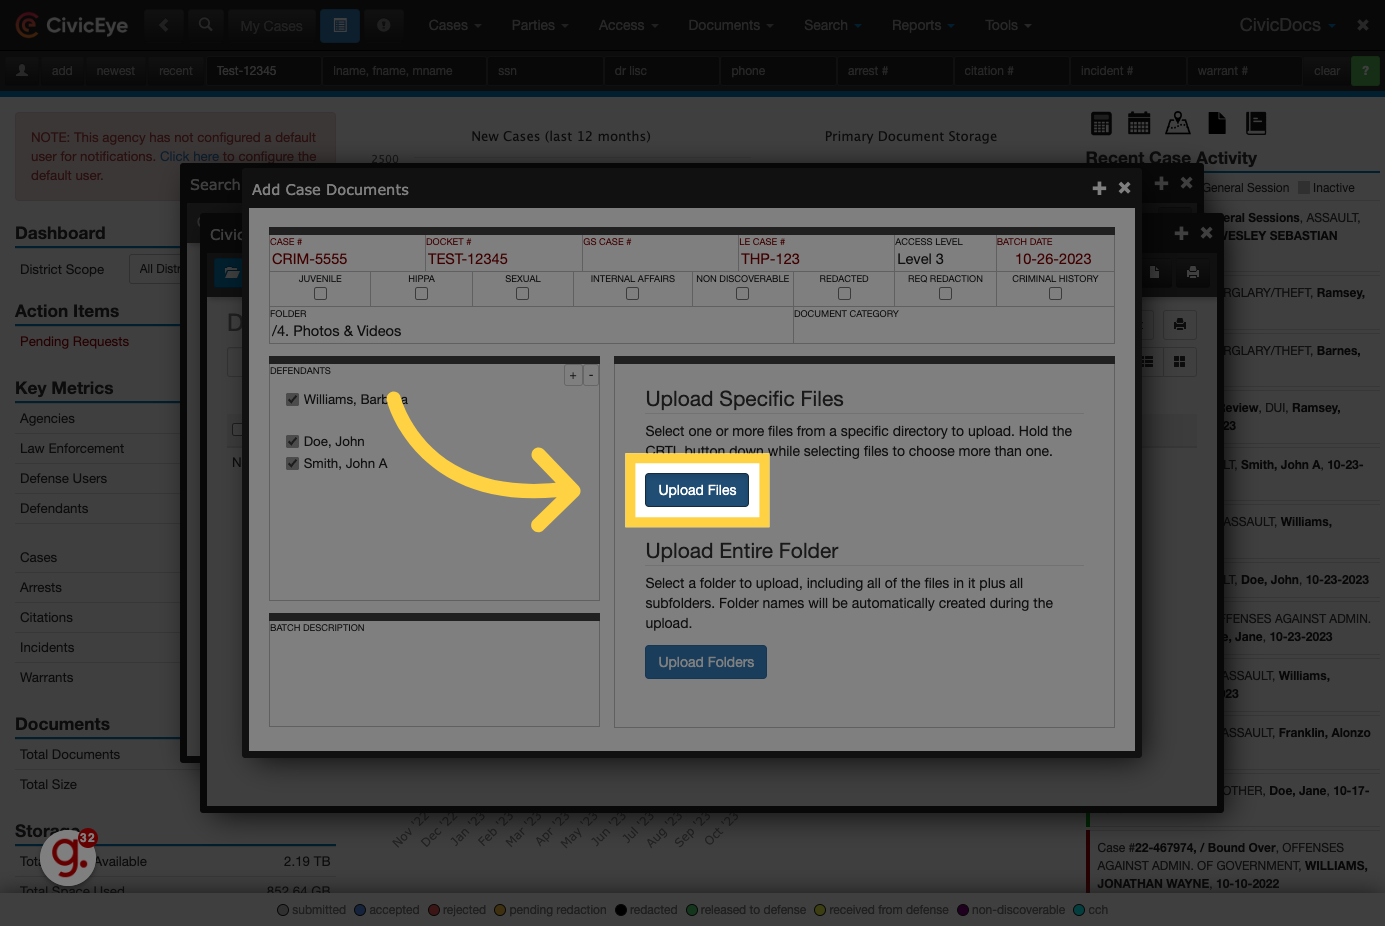Click the newest button in the search bar

tap(116, 71)
